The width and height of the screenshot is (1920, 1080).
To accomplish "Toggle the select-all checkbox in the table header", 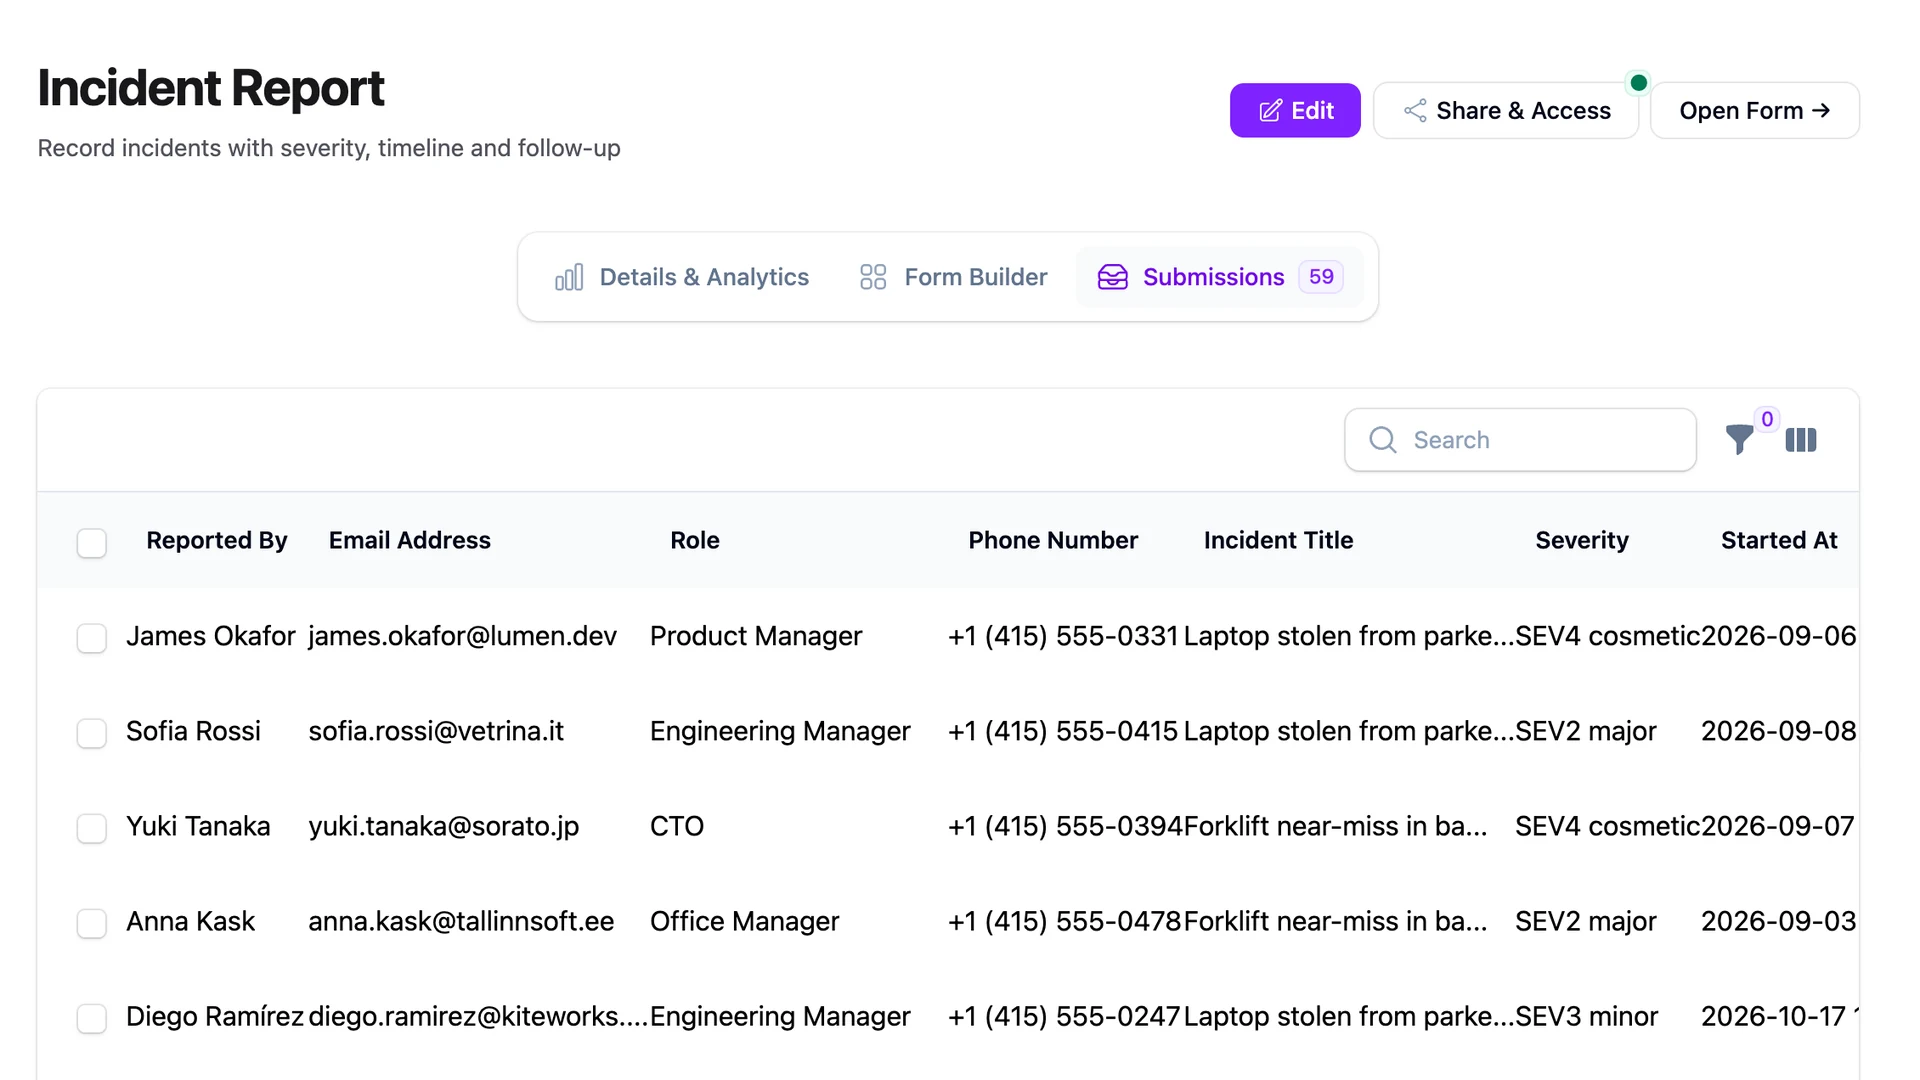I will click(x=92, y=543).
